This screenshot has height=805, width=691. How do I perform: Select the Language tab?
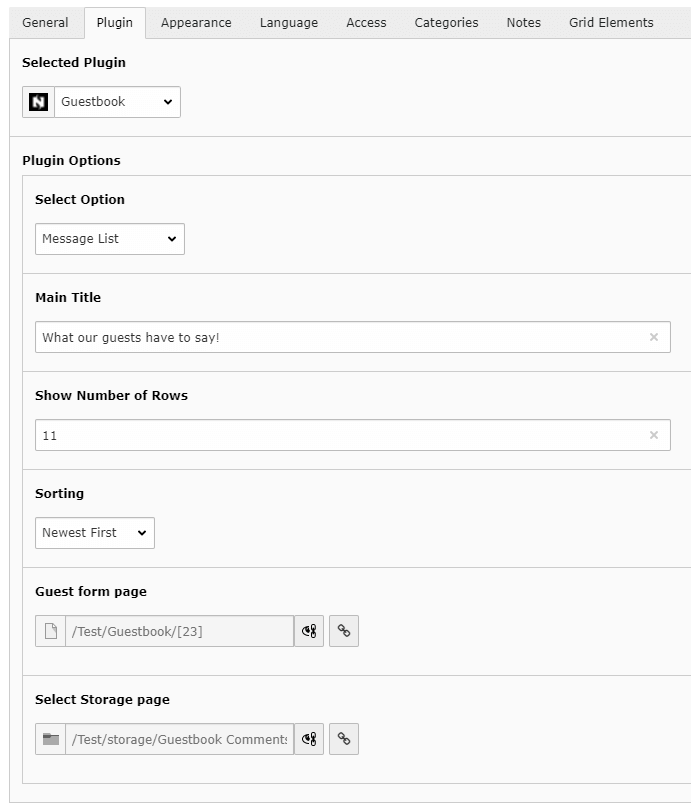(x=288, y=22)
